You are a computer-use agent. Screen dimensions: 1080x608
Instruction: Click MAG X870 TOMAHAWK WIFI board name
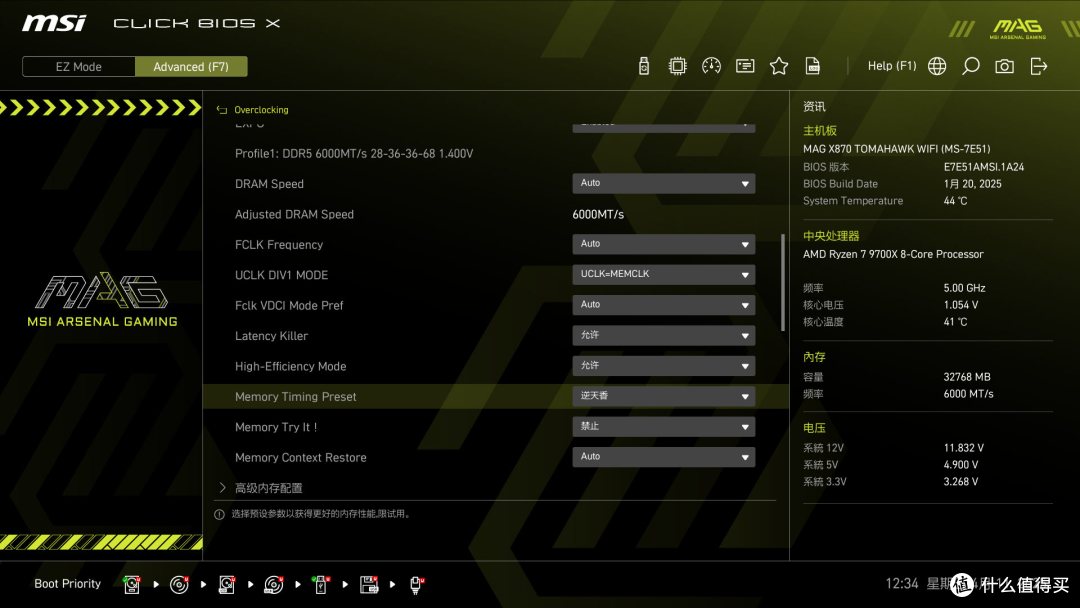[896, 149]
